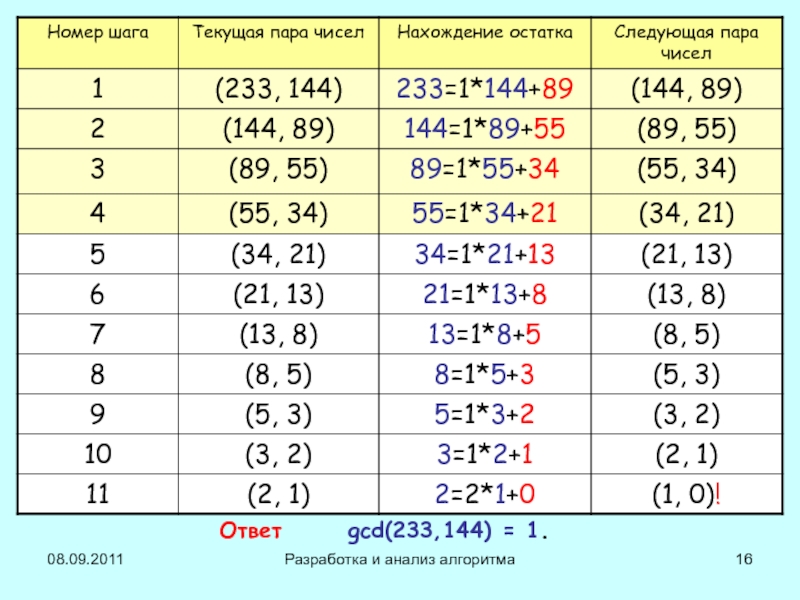Click the 'Номер шага' column header
The width and height of the screenshot is (800, 600).
98,43
